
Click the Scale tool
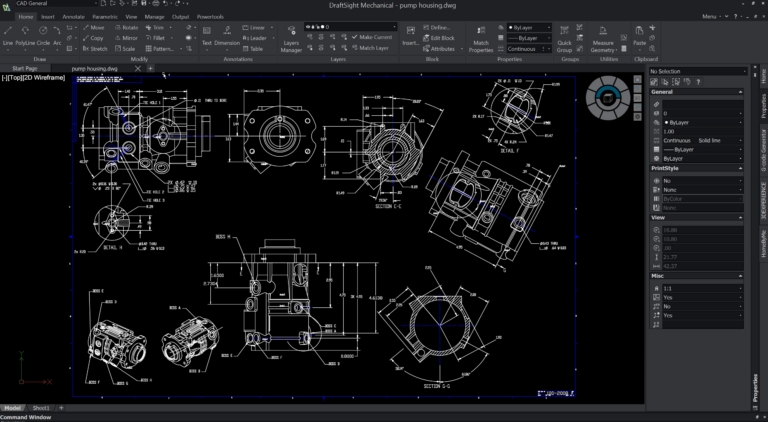click(x=125, y=49)
